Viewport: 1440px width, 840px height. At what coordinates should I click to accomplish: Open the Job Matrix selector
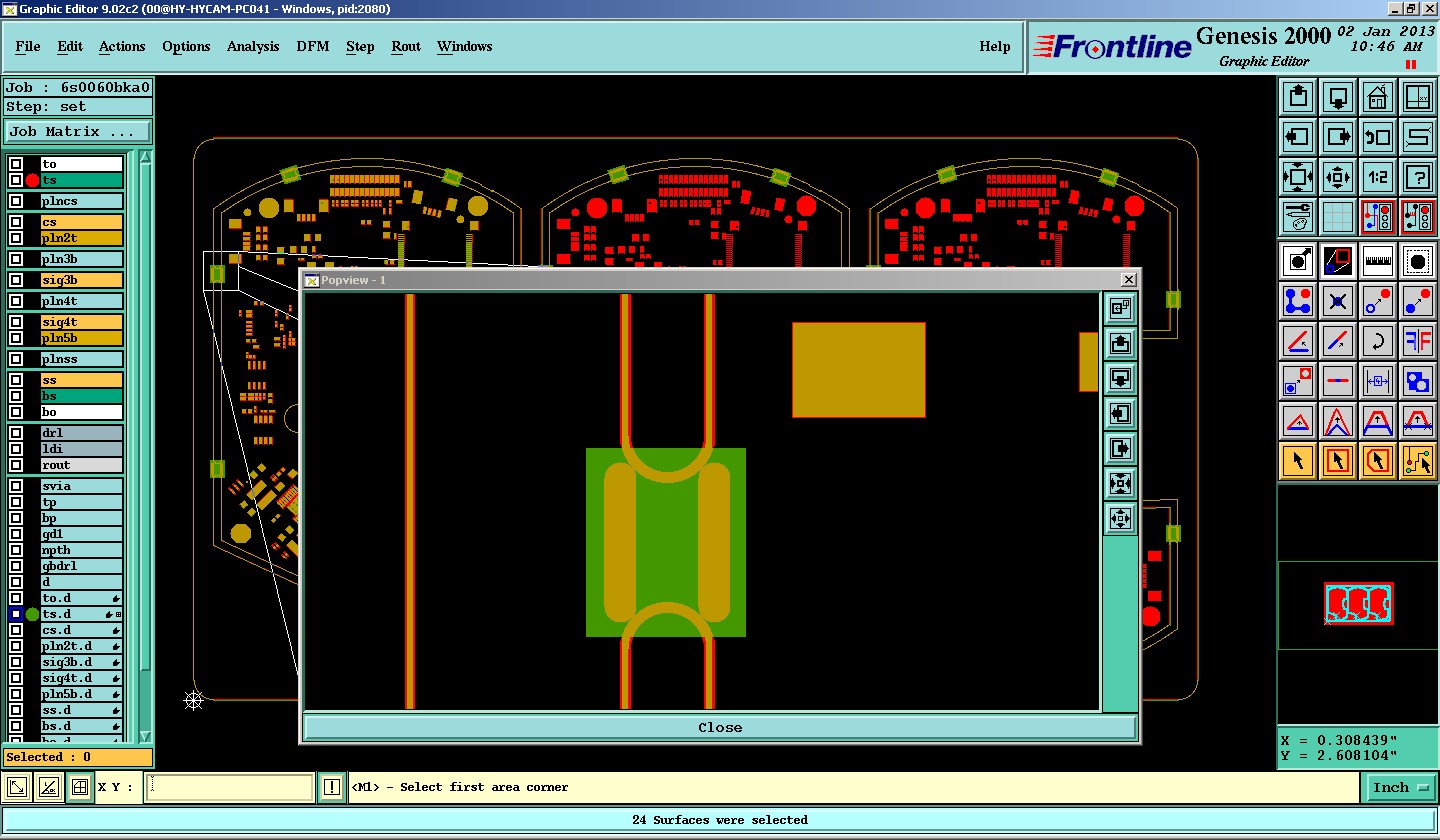pos(77,131)
